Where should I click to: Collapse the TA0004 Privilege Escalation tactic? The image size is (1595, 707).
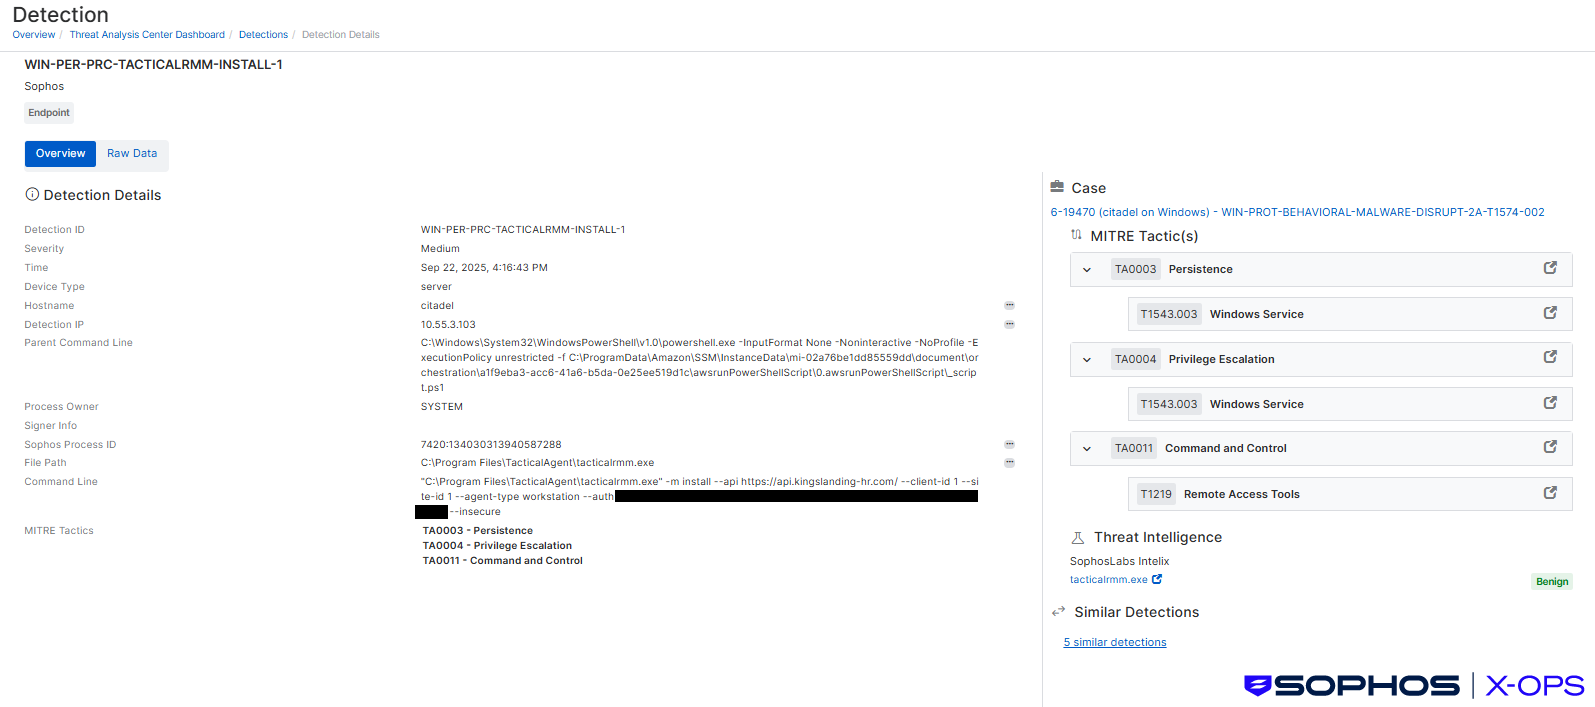tap(1087, 360)
